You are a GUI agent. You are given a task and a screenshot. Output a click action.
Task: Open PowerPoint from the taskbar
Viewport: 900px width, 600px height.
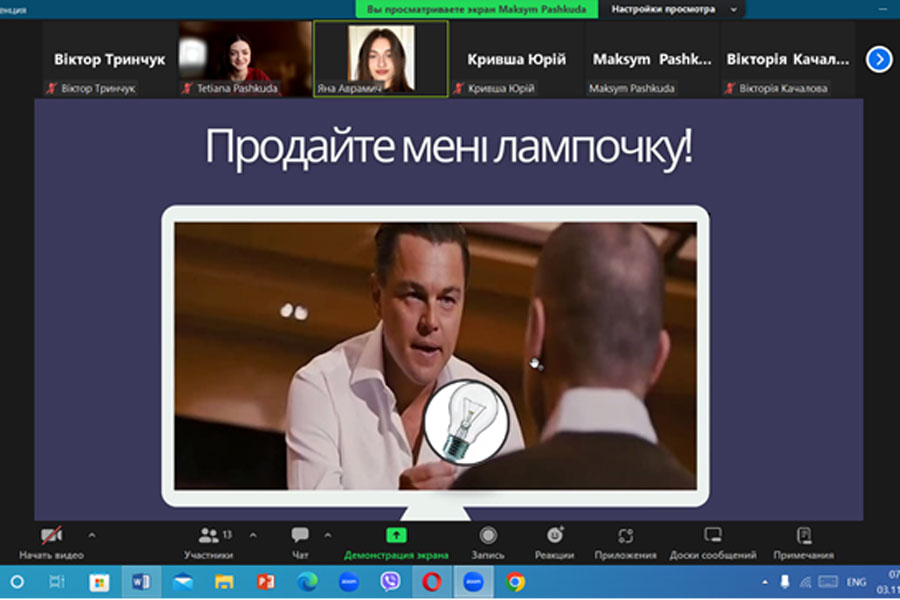(265, 582)
